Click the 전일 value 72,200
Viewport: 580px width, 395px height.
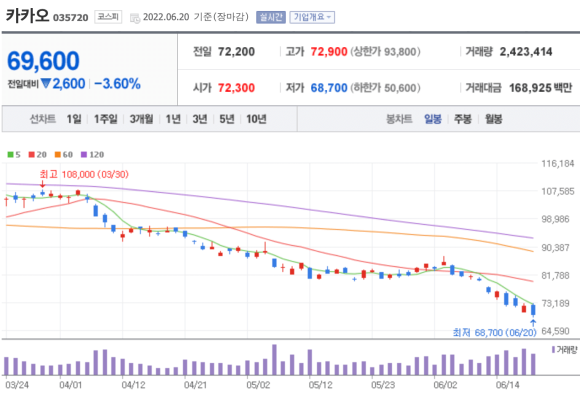click(236, 52)
